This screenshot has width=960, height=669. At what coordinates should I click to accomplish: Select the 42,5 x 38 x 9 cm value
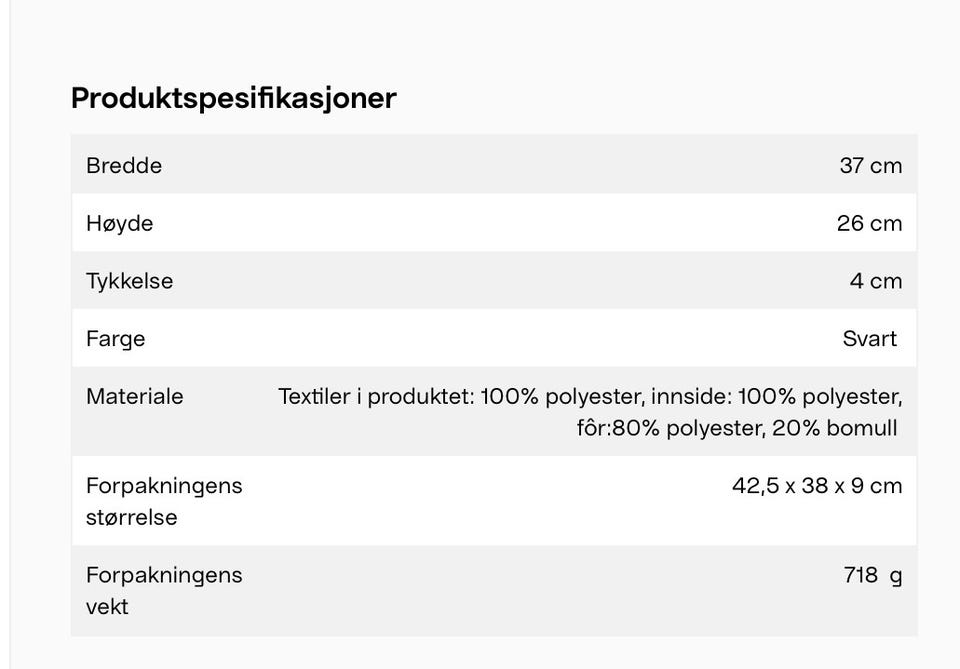pyautogui.click(x=816, y=486)
